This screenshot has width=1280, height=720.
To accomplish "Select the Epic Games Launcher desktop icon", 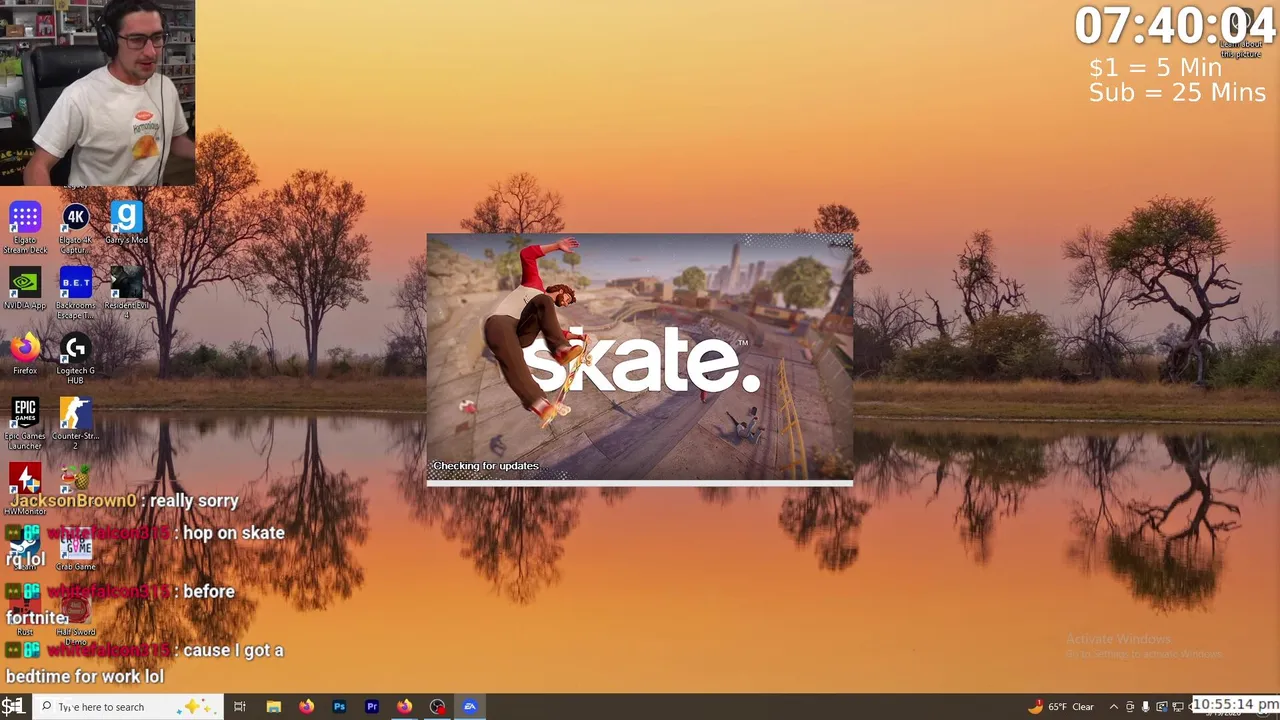I will tap(25, 424).
